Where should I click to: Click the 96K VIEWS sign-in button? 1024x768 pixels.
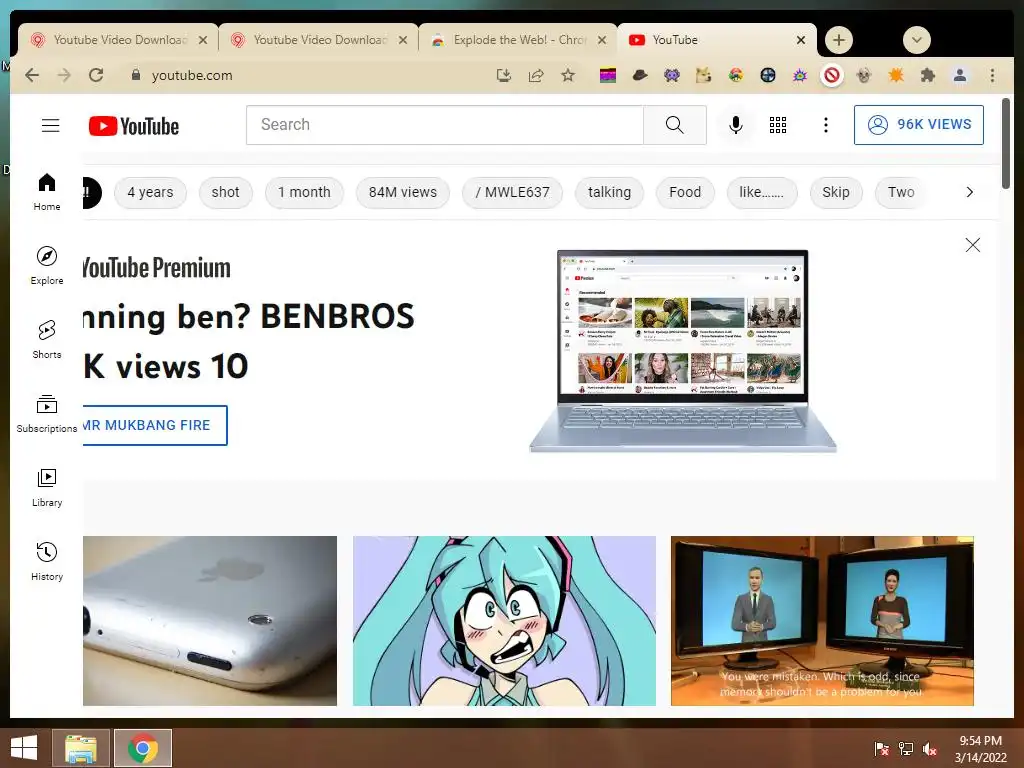[x=918, y=125]
